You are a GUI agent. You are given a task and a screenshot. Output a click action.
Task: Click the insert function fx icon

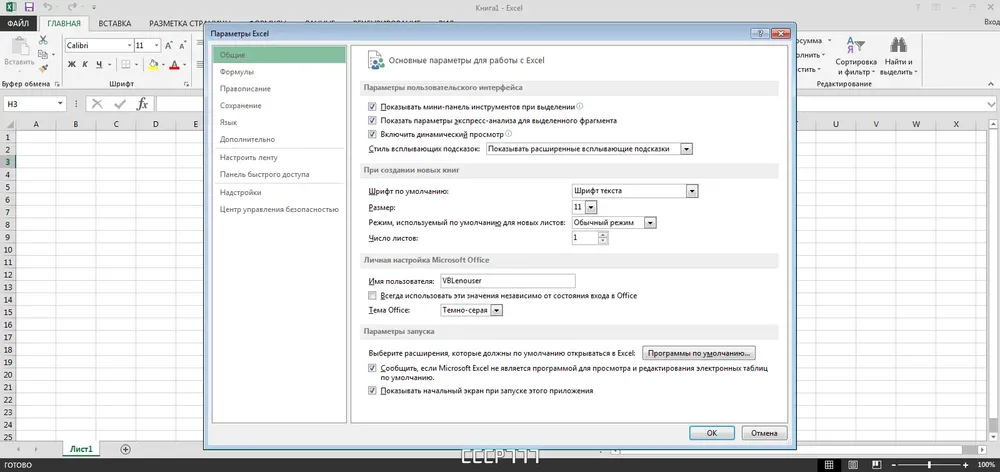(143, 104)
